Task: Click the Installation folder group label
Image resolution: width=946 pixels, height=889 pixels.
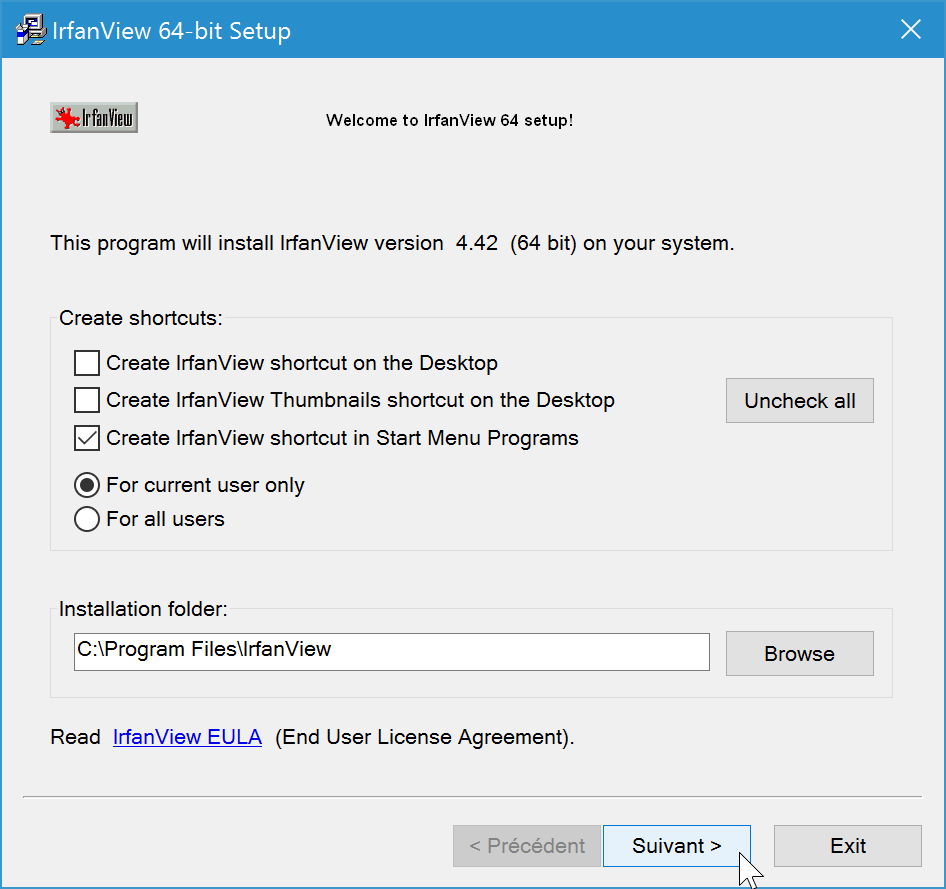Action: point(143,609)
